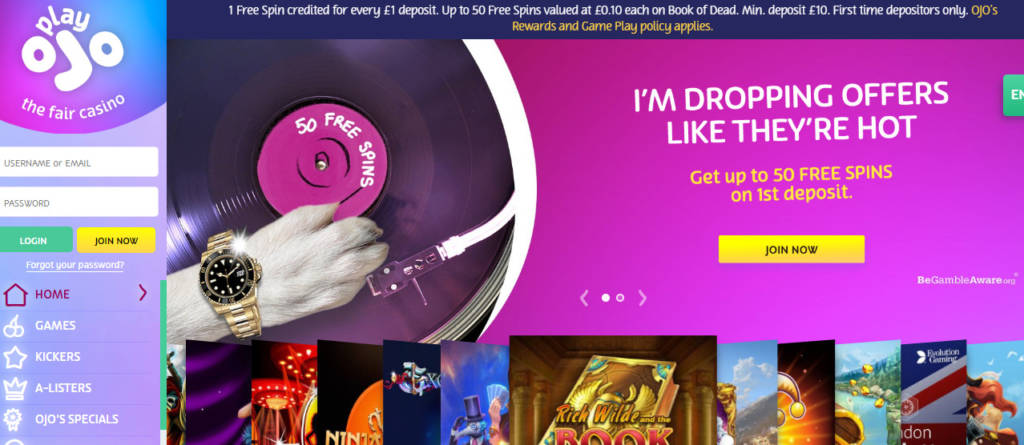This screenshot has width=1024, height=445.
Task: Open the Kickers menu item
Action: click(57, 357)
